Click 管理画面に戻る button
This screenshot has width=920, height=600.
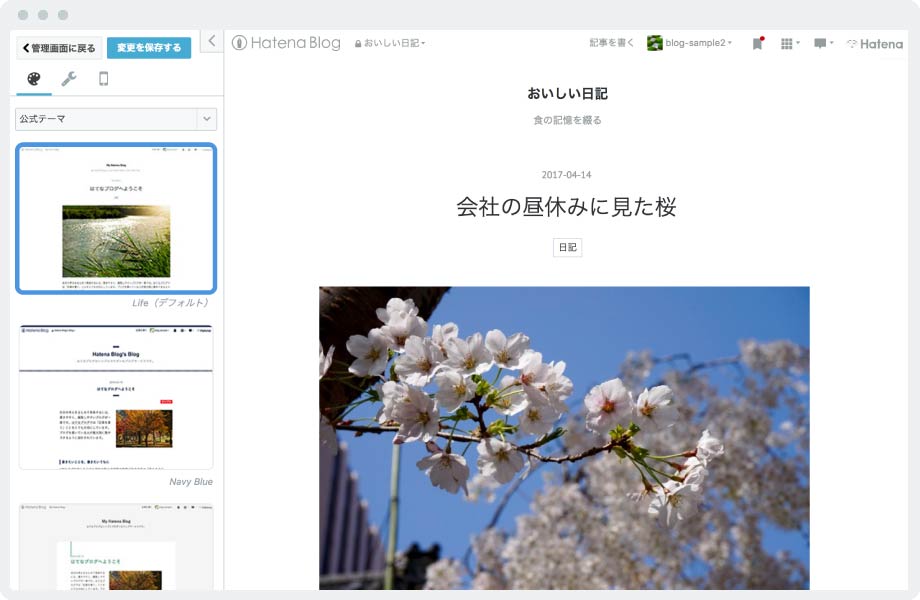pos(59,48)
